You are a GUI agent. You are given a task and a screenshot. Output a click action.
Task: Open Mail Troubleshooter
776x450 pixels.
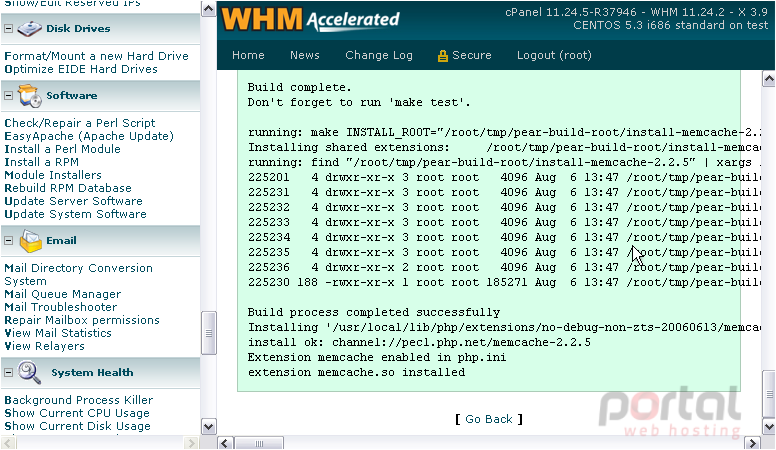point(60,307)
